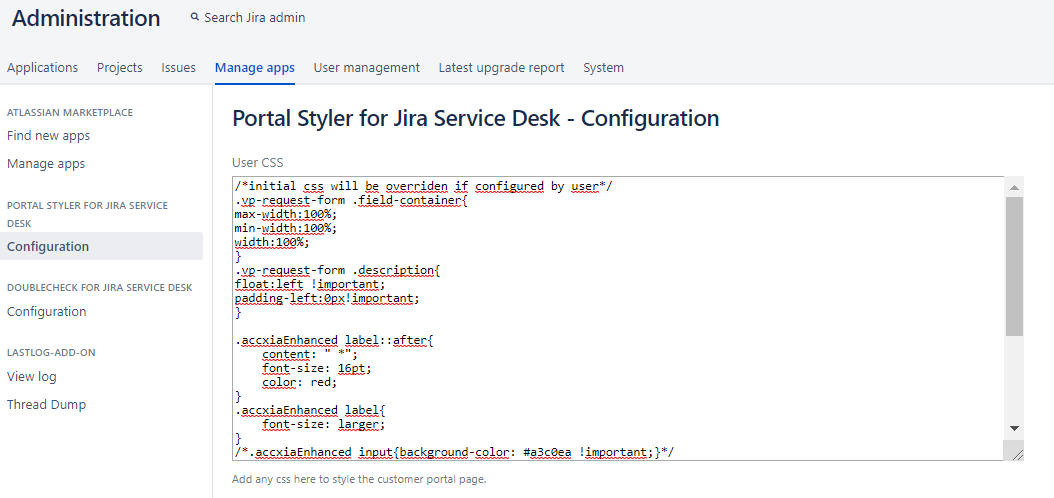This screenshot has width=1054, height=498.
Task: Open Find new apps link
Action: point(48,136)
